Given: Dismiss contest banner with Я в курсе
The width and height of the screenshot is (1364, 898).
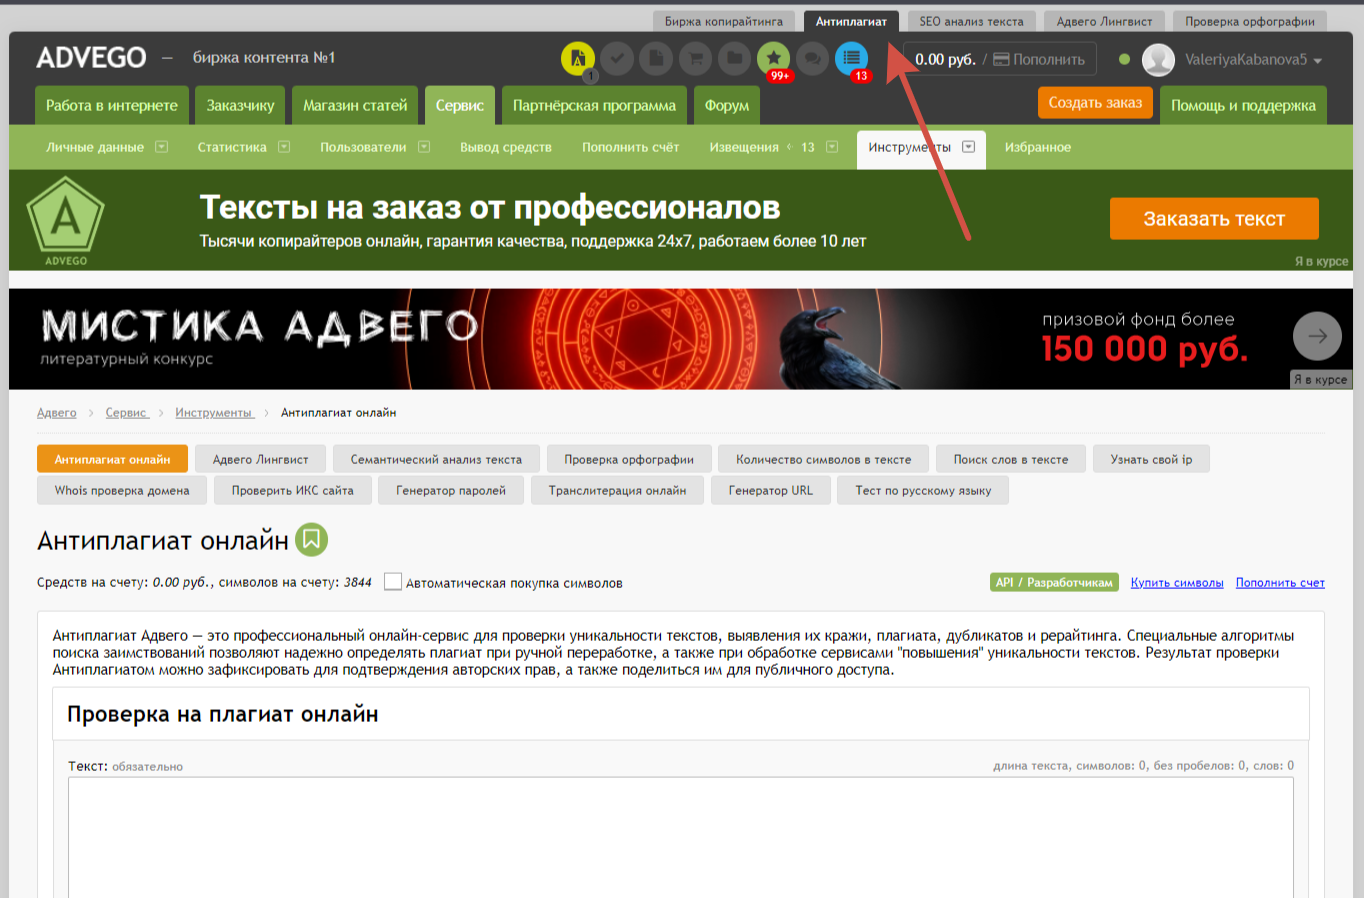Looking at the screenshot, I should [1321, 380].
